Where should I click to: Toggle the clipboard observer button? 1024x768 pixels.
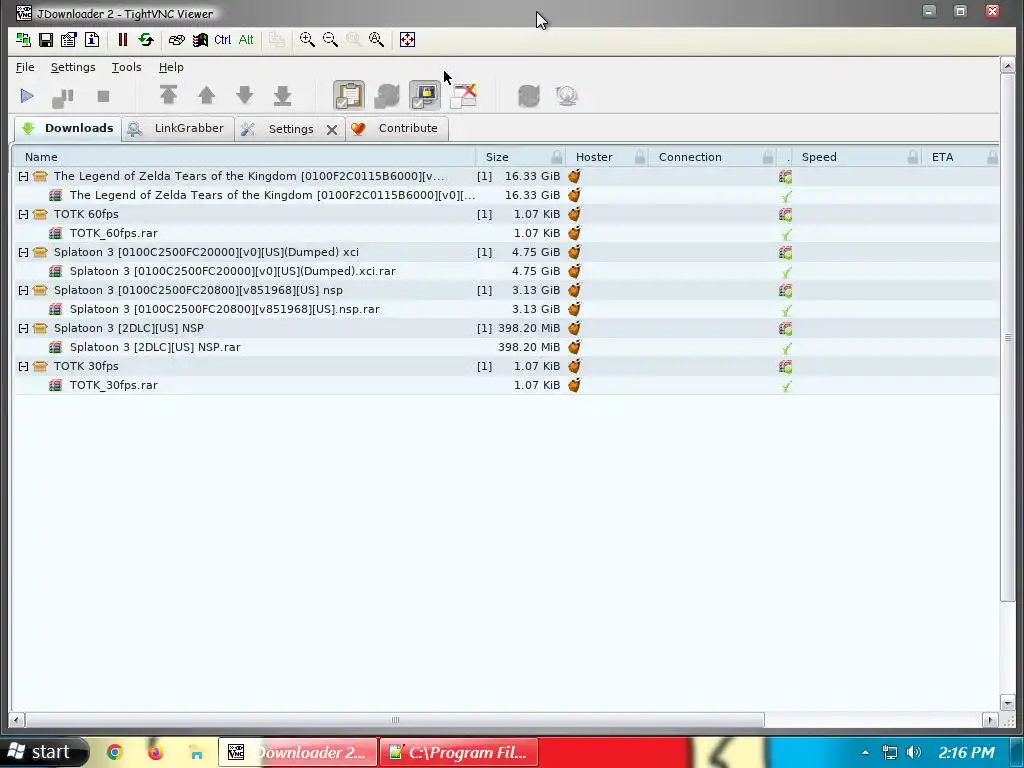pyautogui.click(x=349, y=95)
